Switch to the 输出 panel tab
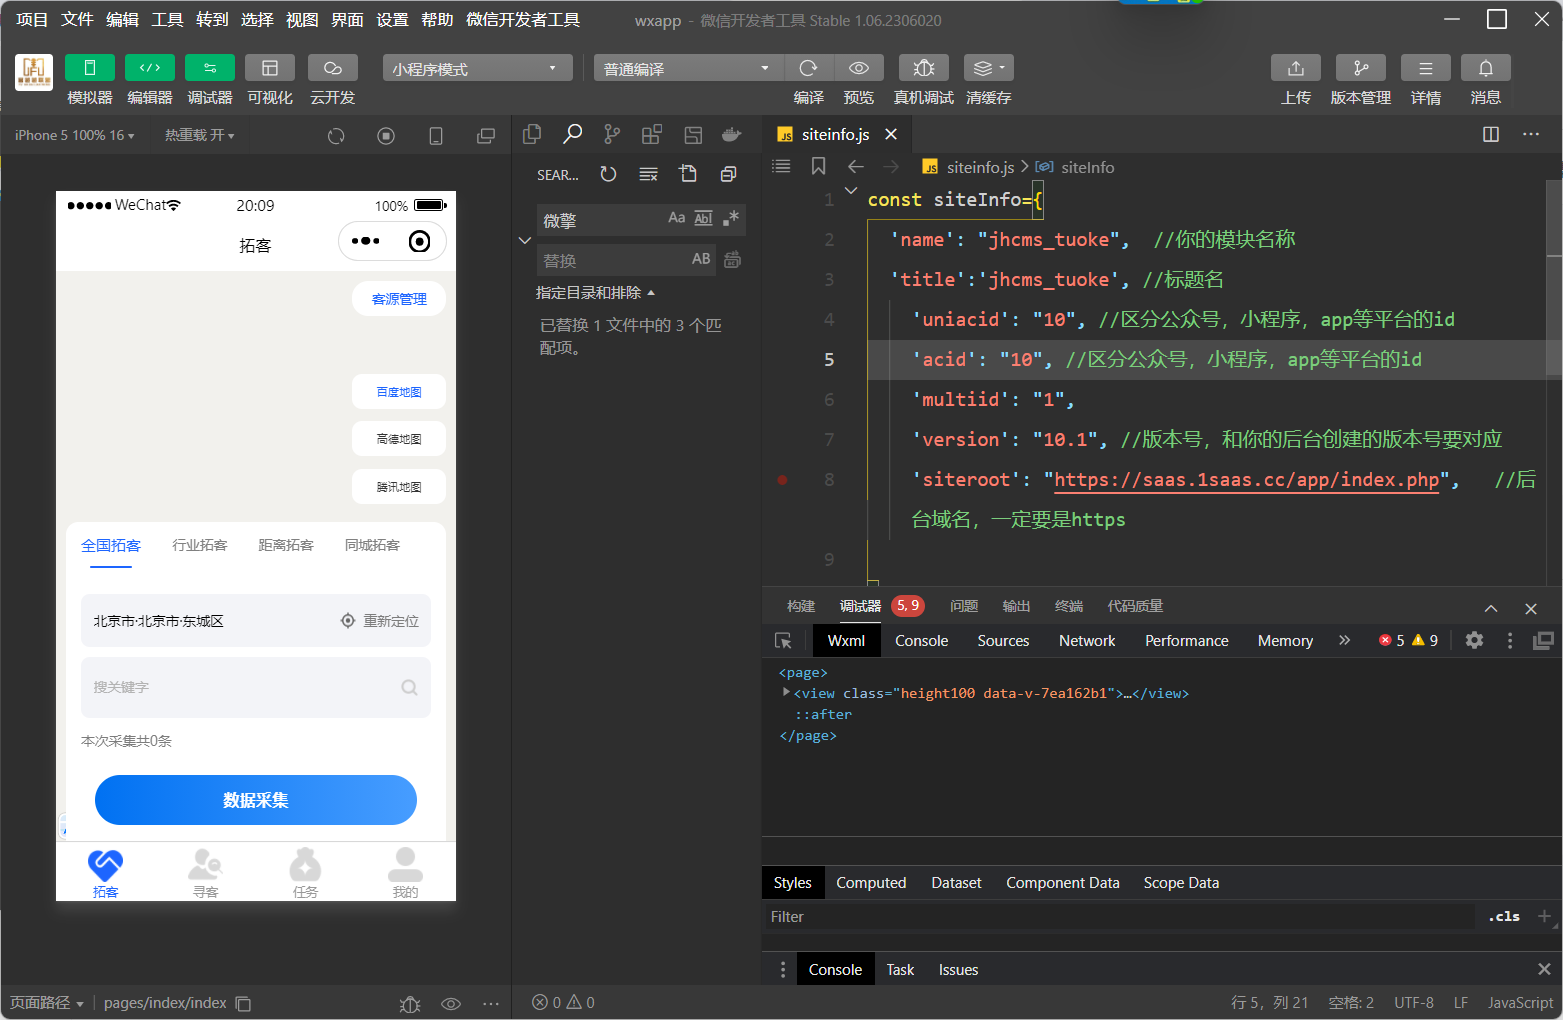 (1016, 606)
